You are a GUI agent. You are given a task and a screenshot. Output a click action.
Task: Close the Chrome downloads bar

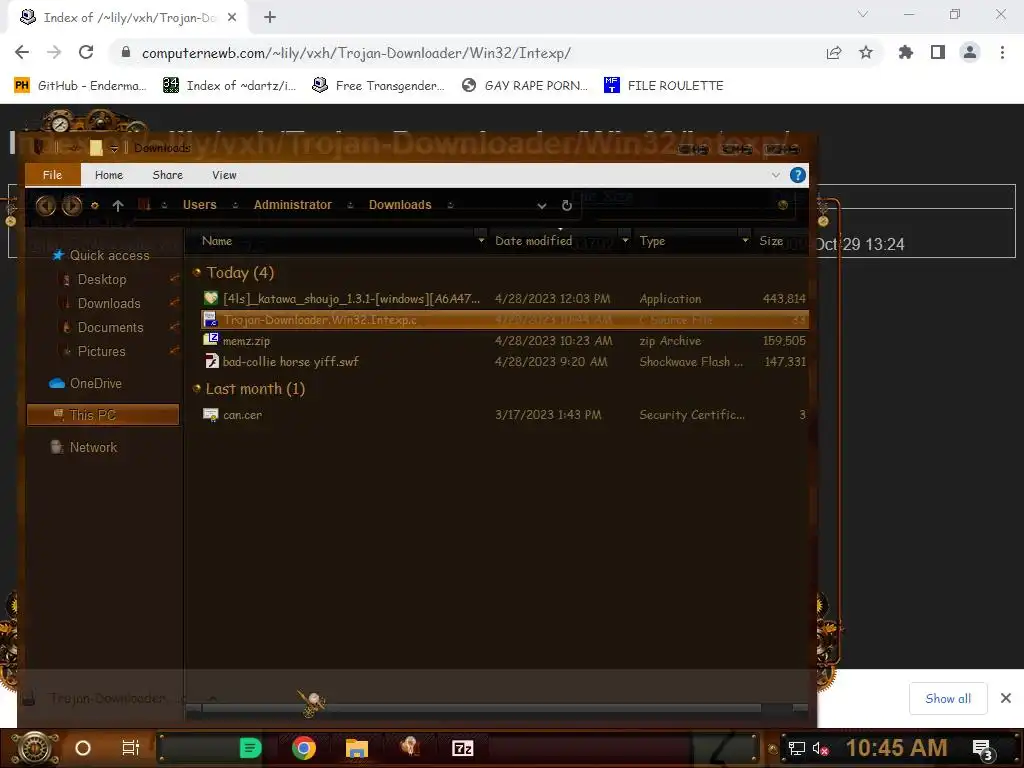(1006, 699)
